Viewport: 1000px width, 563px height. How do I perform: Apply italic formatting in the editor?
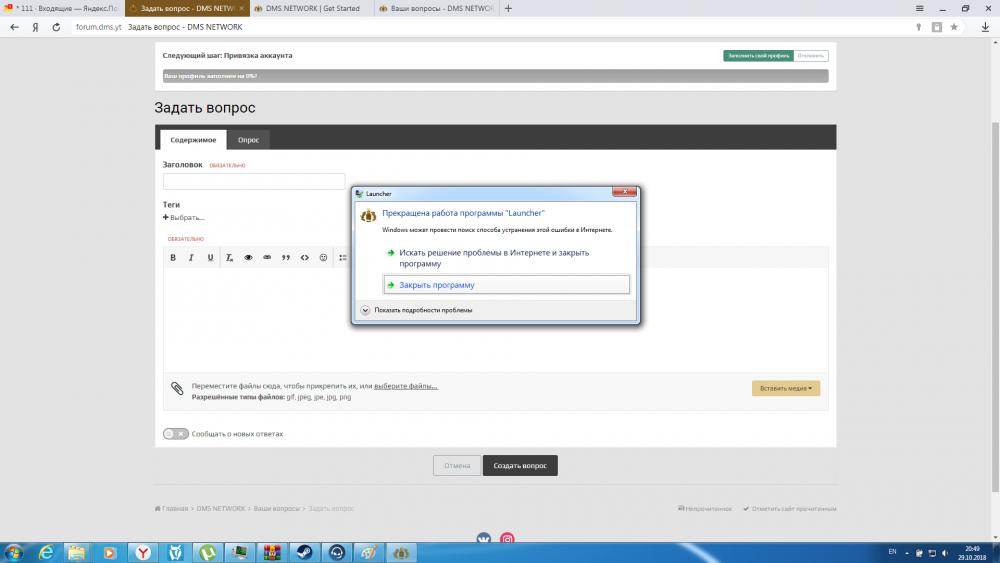[191, 258]
